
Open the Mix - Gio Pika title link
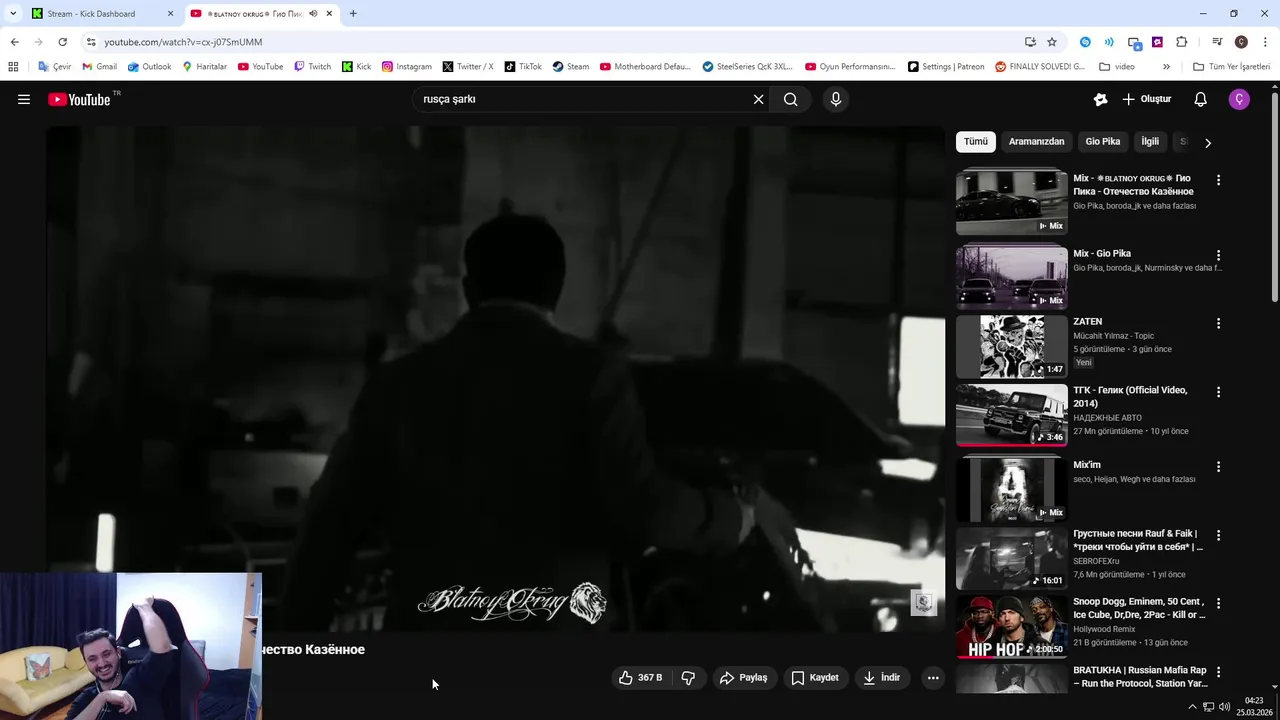point(1102,253)
